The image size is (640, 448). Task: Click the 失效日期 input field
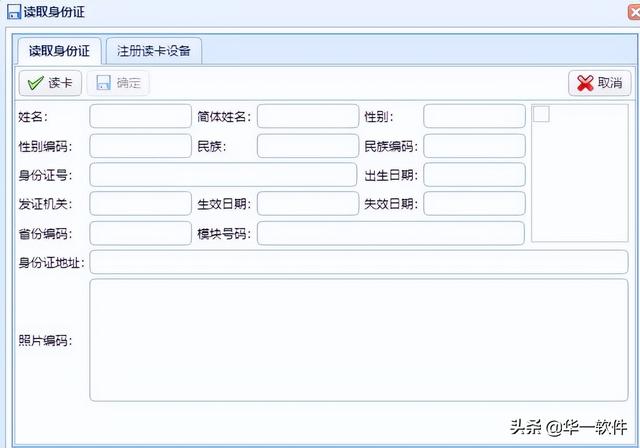click(x=474, y=204)
